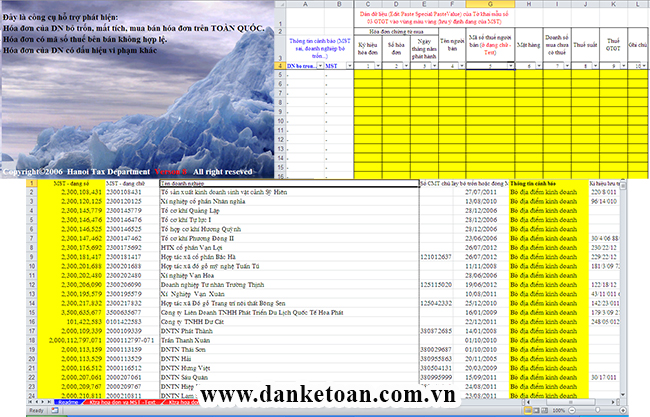The image size is (650, 417).
Task: Open the 'DN bo tron' filter dropdown arrow
Action: 320,66
